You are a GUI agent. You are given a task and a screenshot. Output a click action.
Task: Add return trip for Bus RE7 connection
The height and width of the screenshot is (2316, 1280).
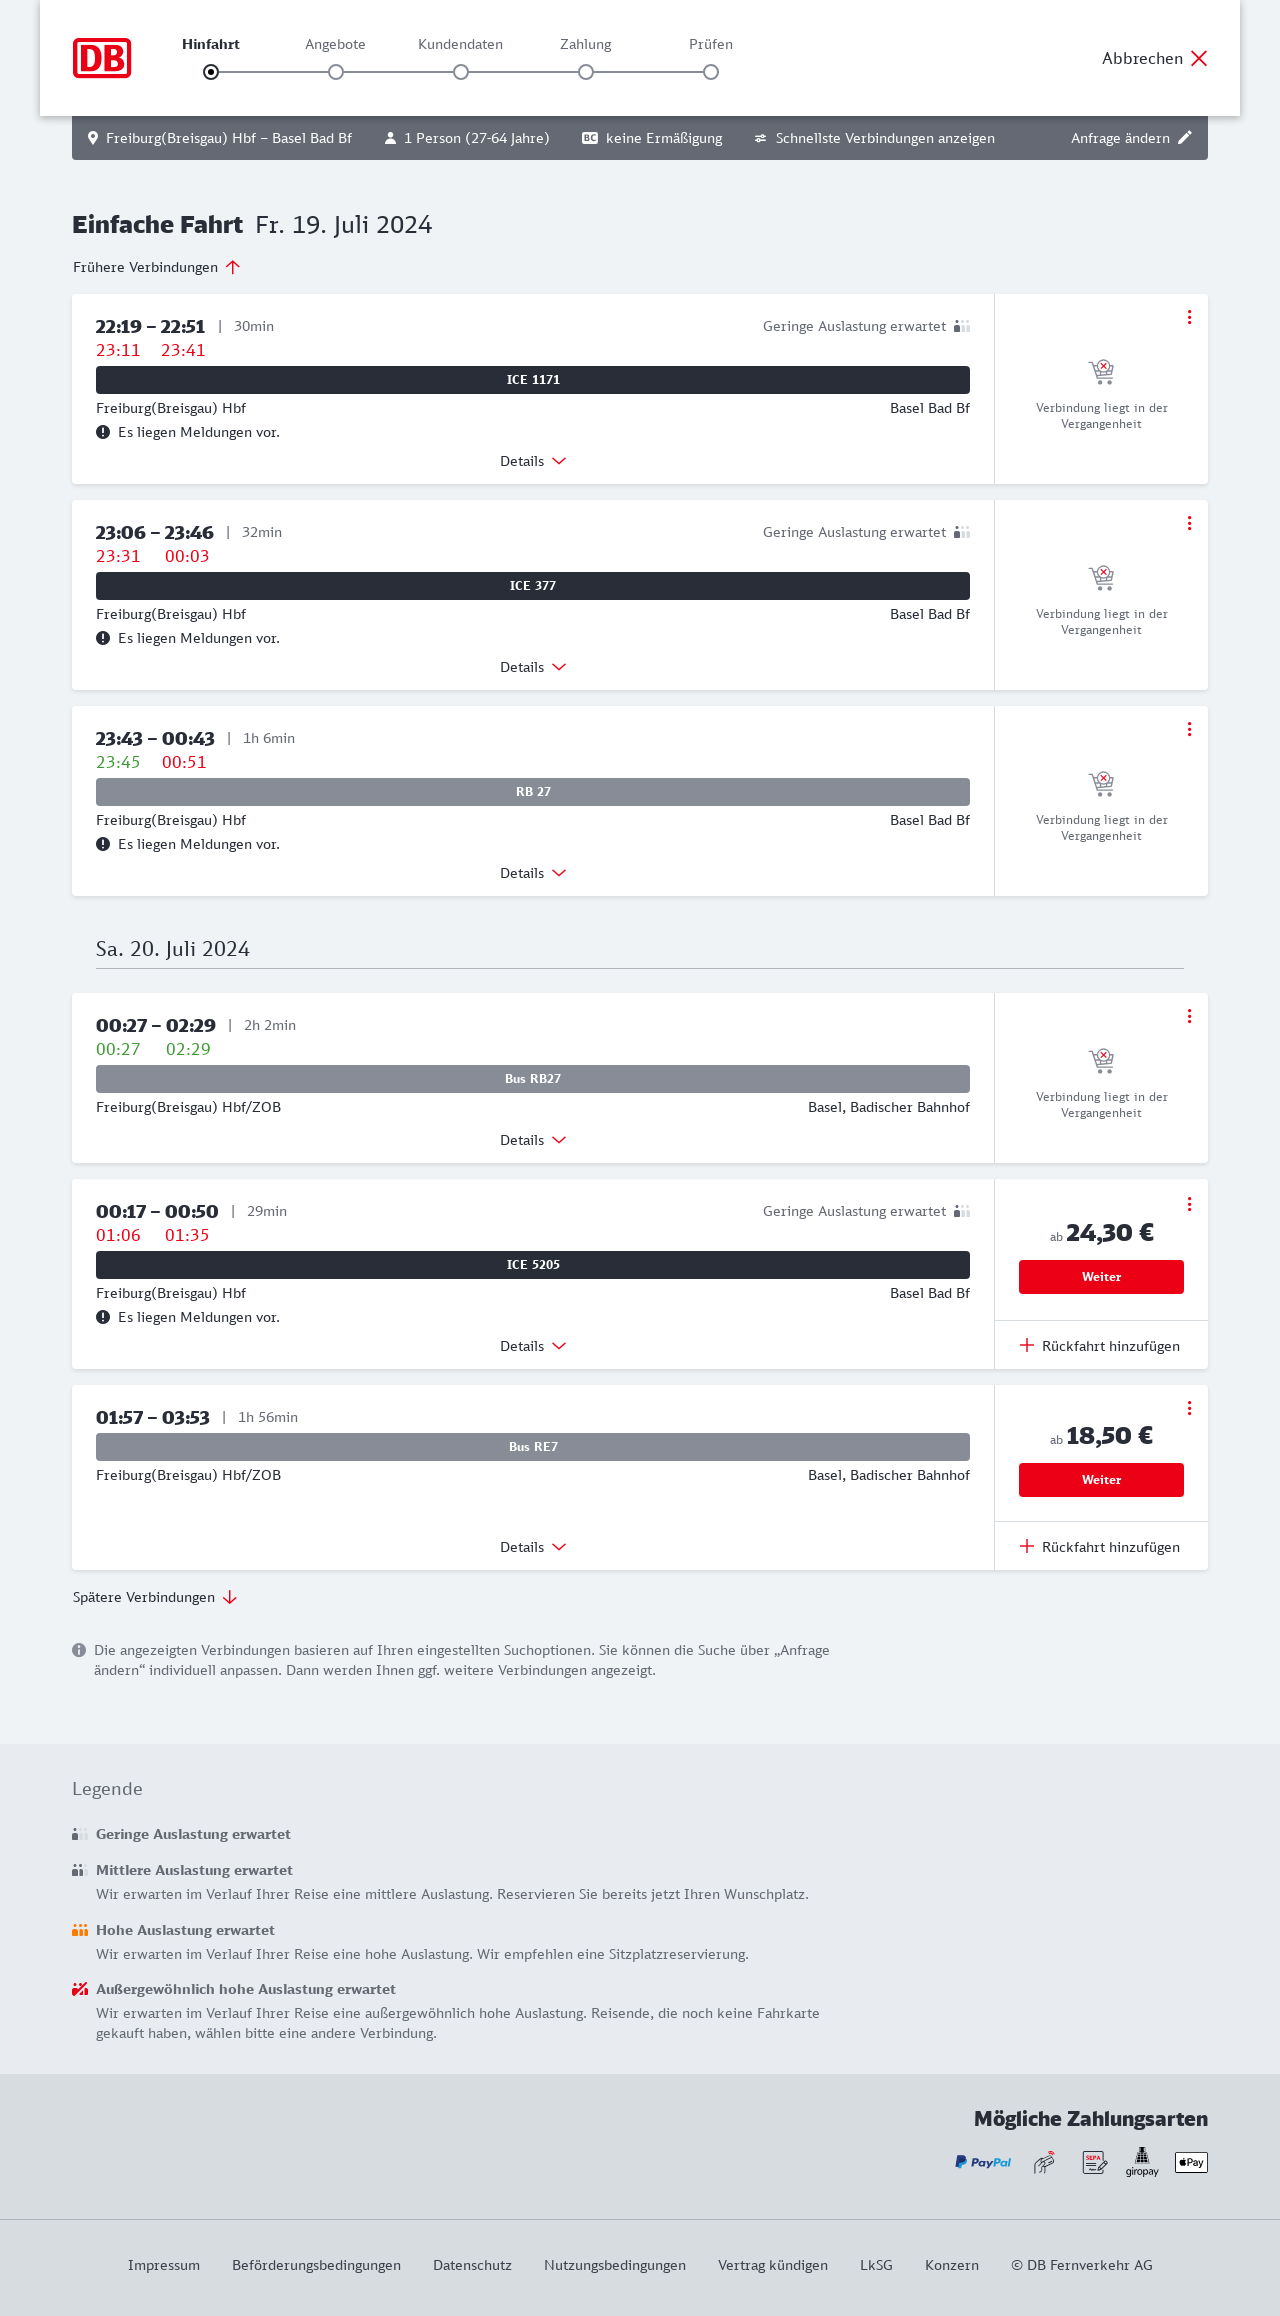tap(1100, 1547)
